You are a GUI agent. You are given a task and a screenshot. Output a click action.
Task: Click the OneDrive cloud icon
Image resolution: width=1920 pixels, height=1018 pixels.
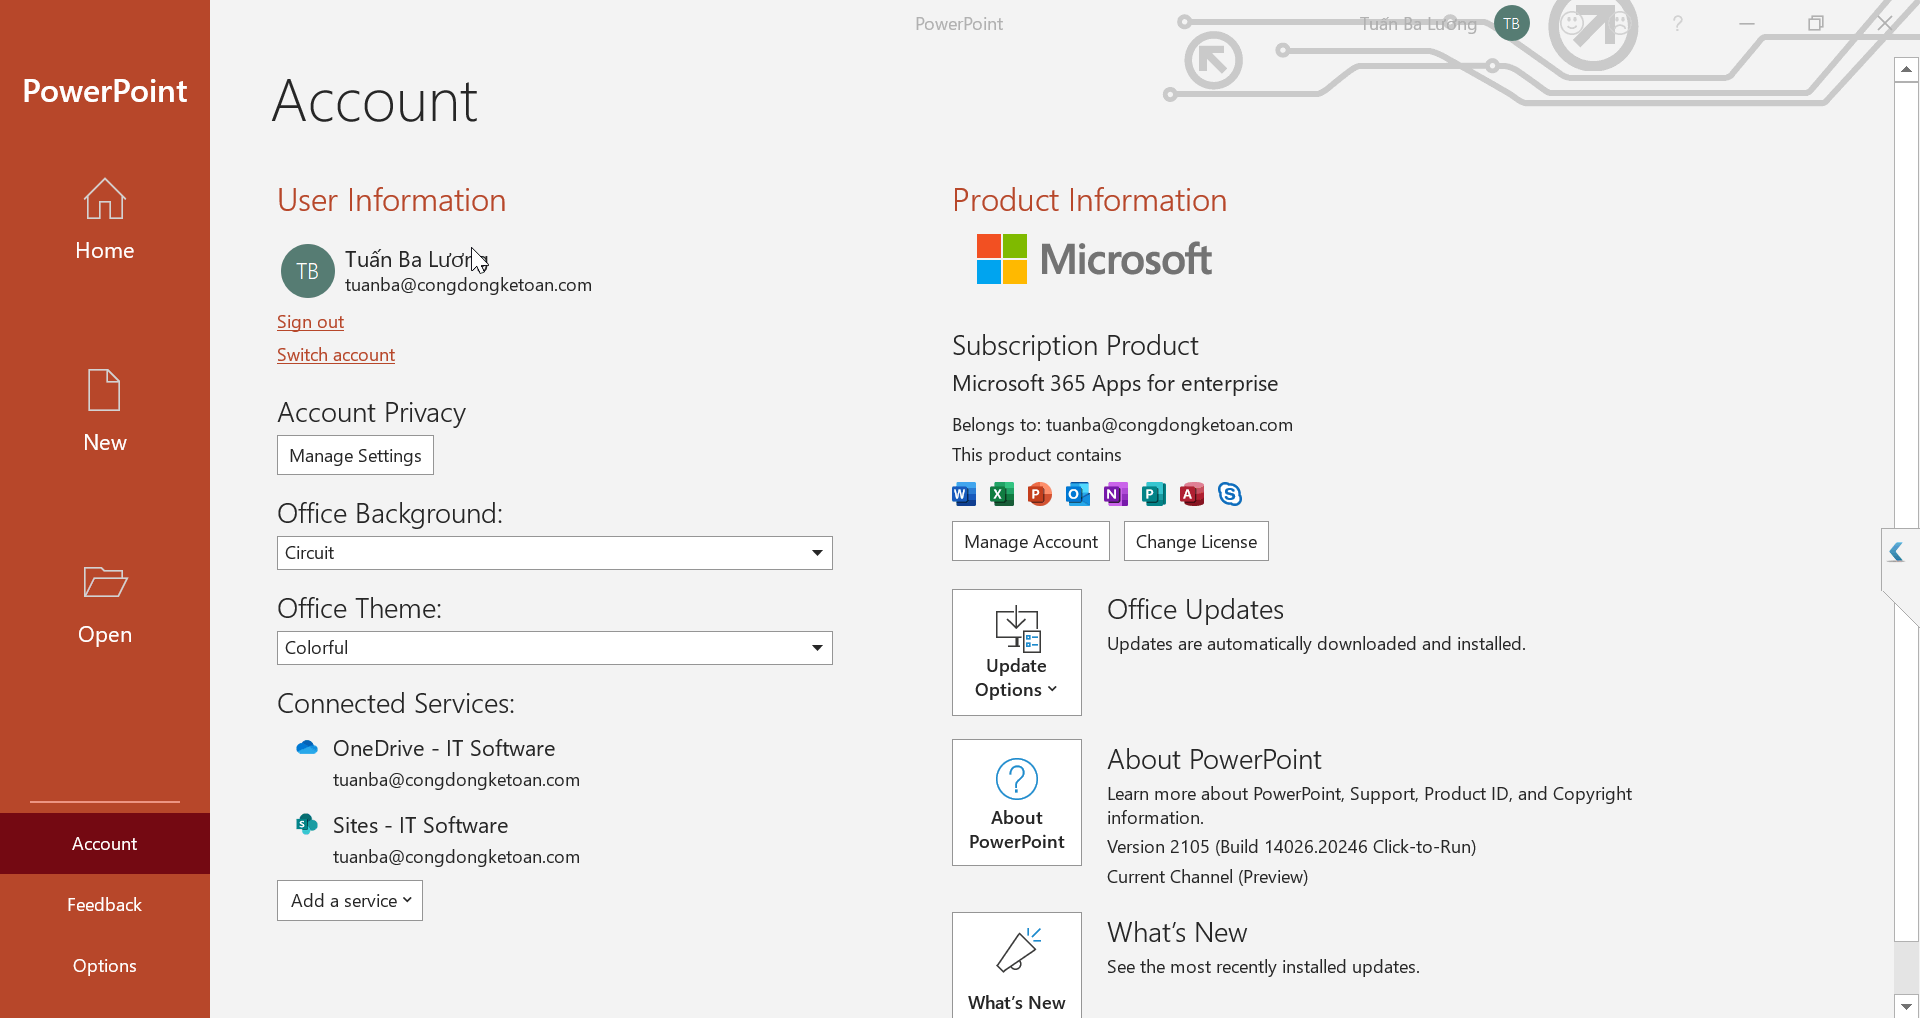(x=307, y=748)
